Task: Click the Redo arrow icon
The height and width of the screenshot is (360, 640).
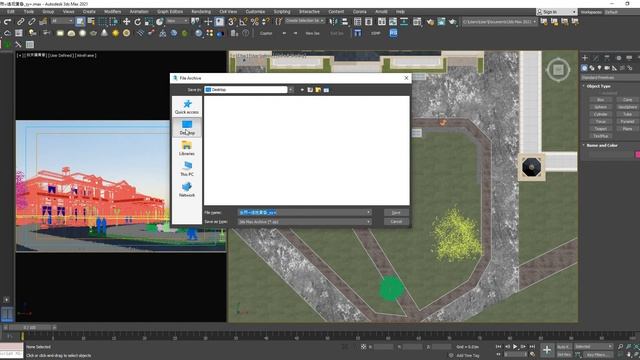Action: 7,22
